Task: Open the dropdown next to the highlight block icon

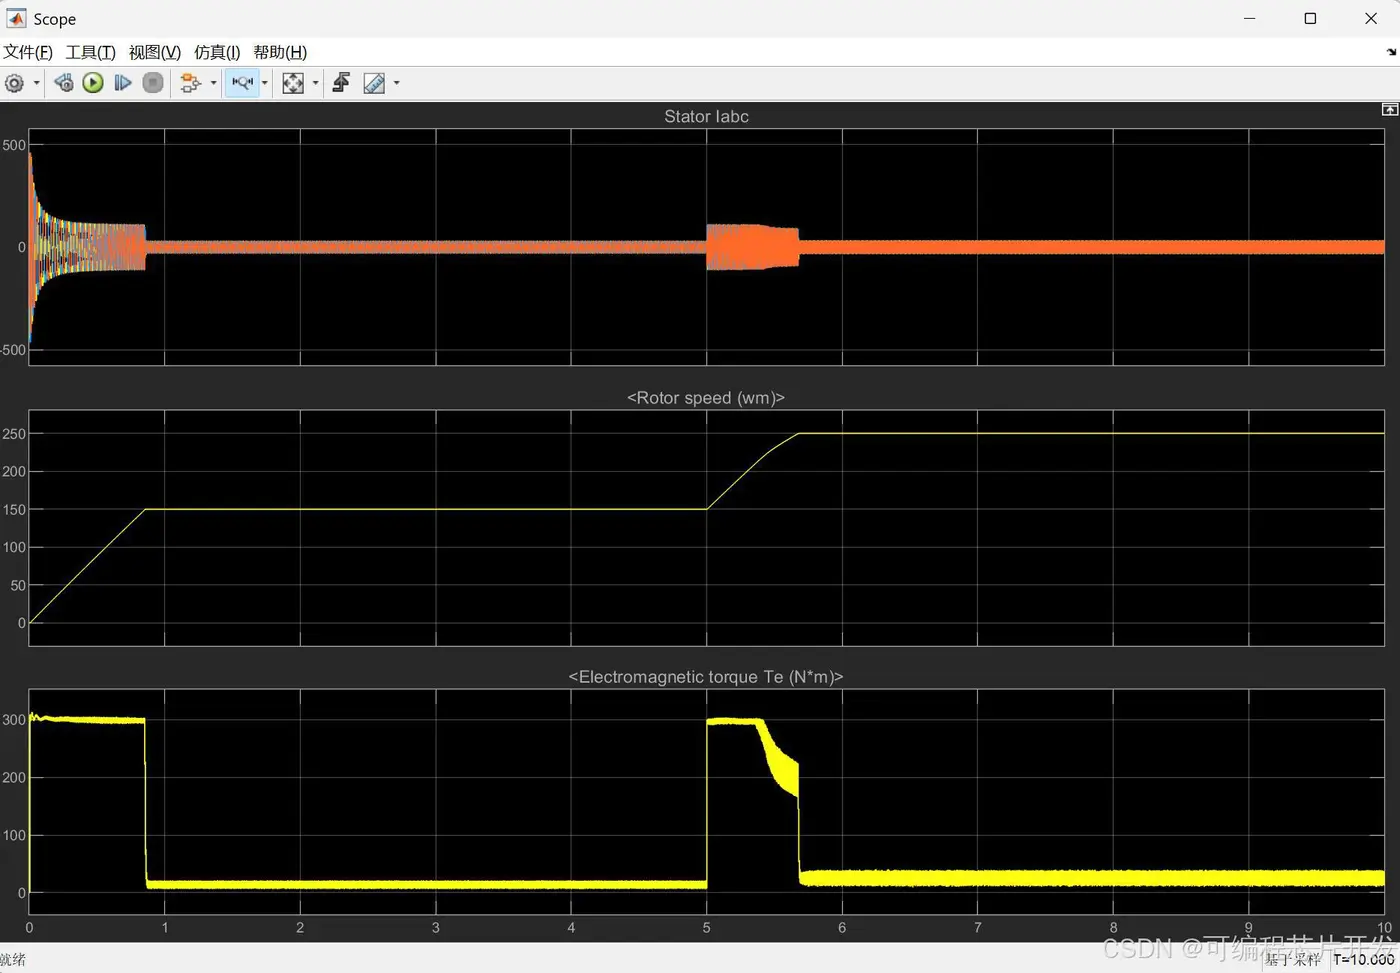Action: click(213, 83)
